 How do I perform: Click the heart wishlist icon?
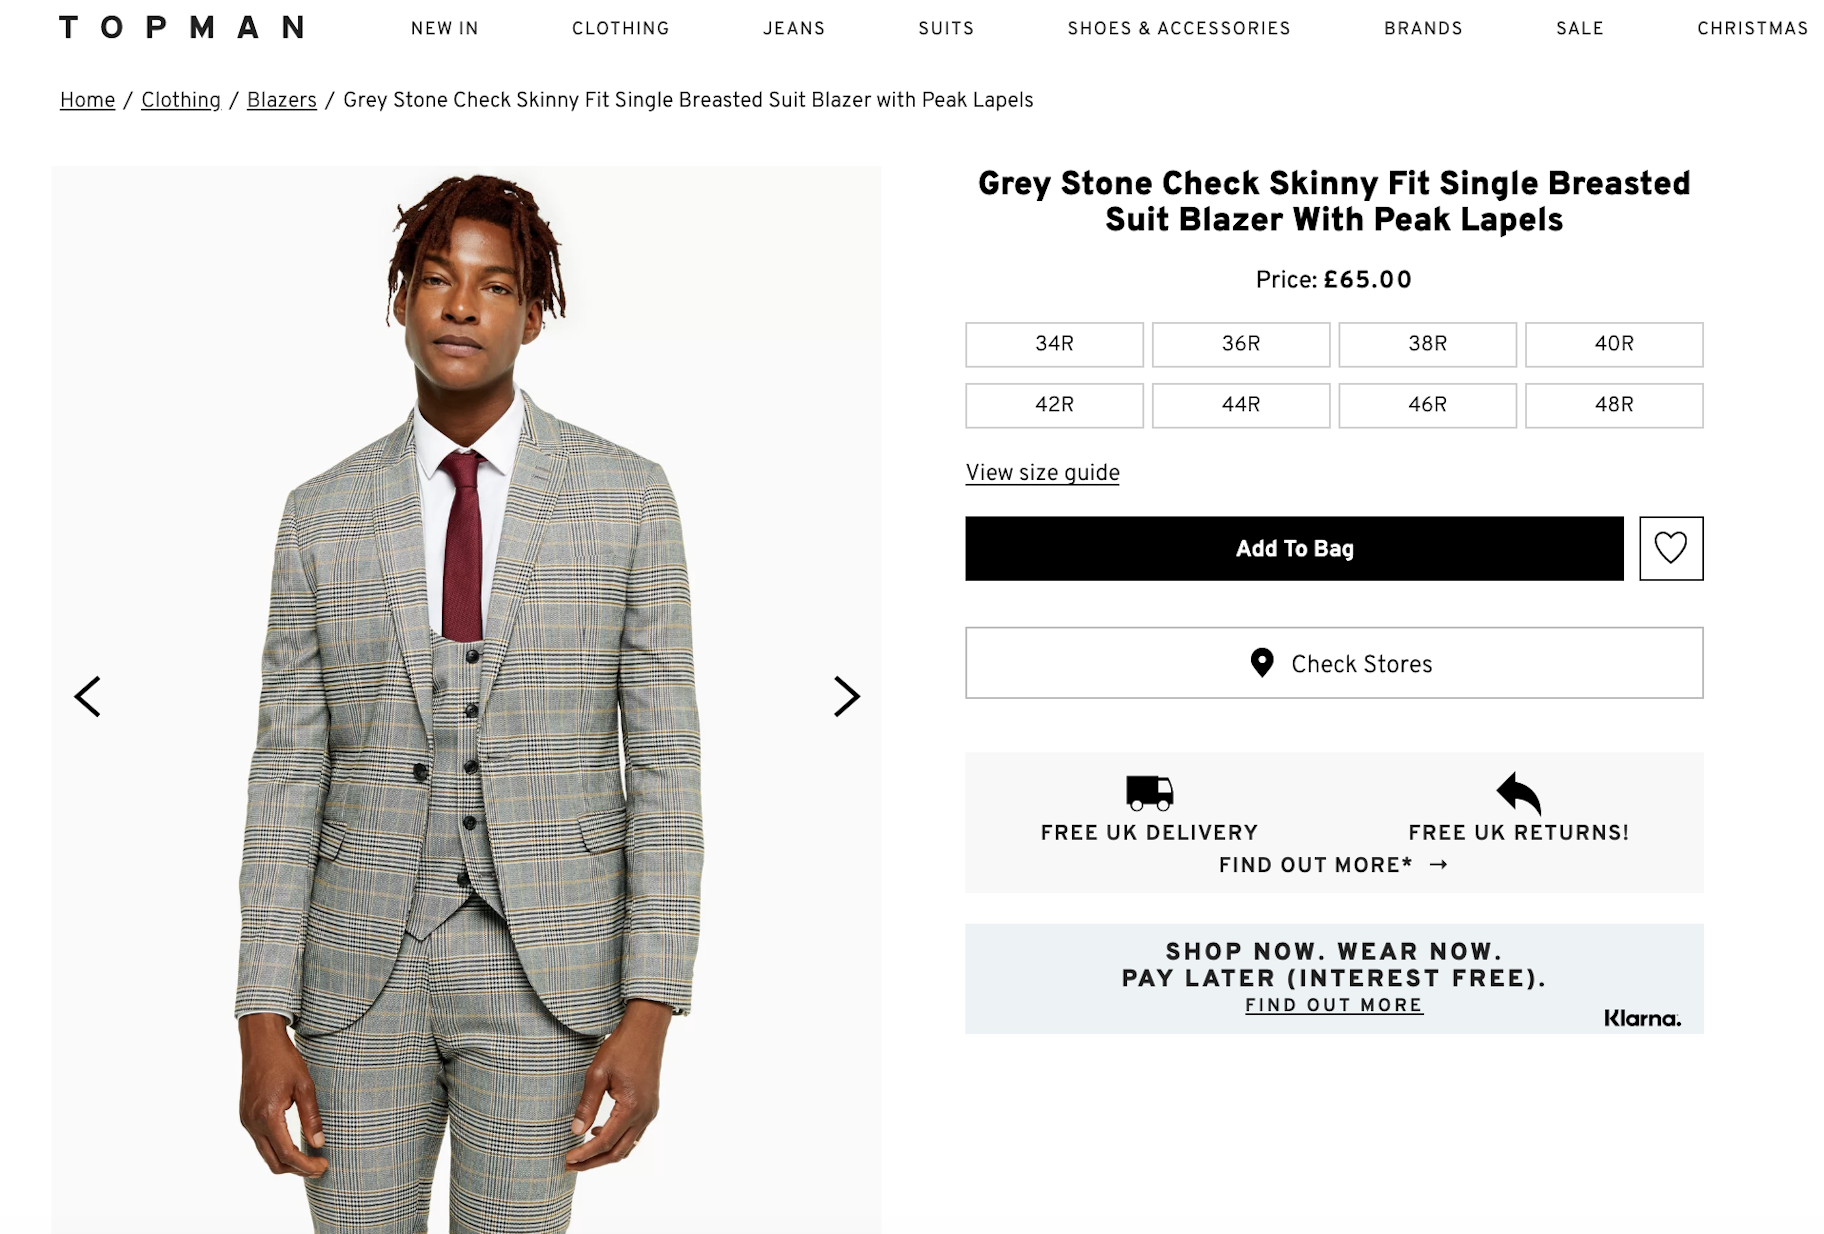pyautogui.click(x=1670, y=548)
